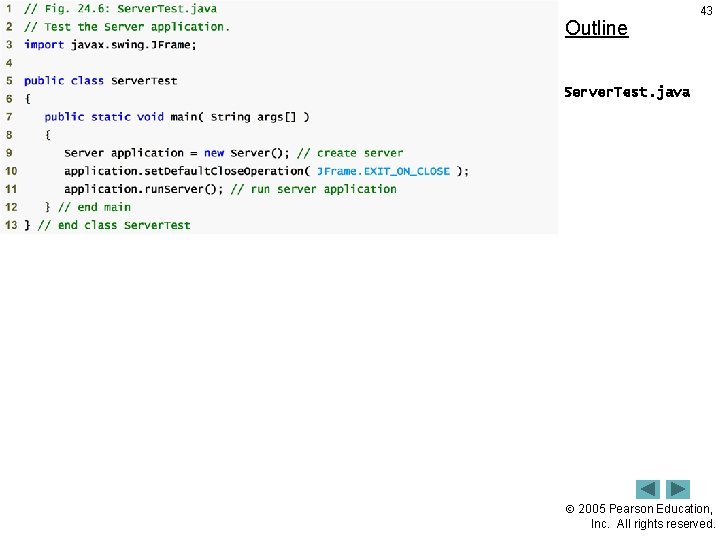Select the '// run server application' comment

[313, 189]
